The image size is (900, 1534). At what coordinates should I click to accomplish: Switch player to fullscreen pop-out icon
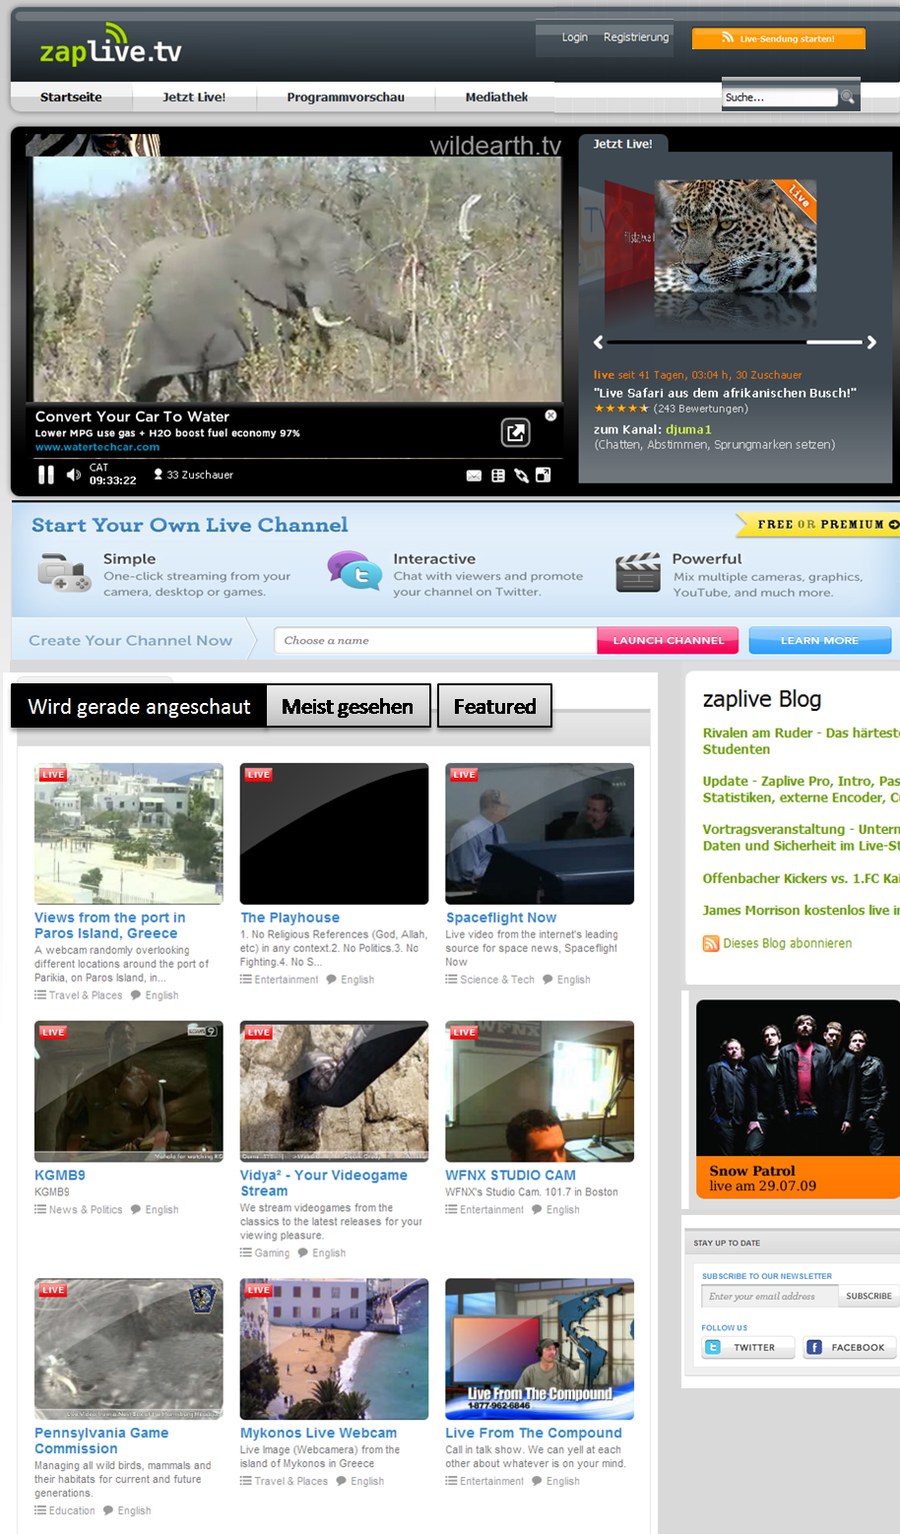click(x=543, y=475)
